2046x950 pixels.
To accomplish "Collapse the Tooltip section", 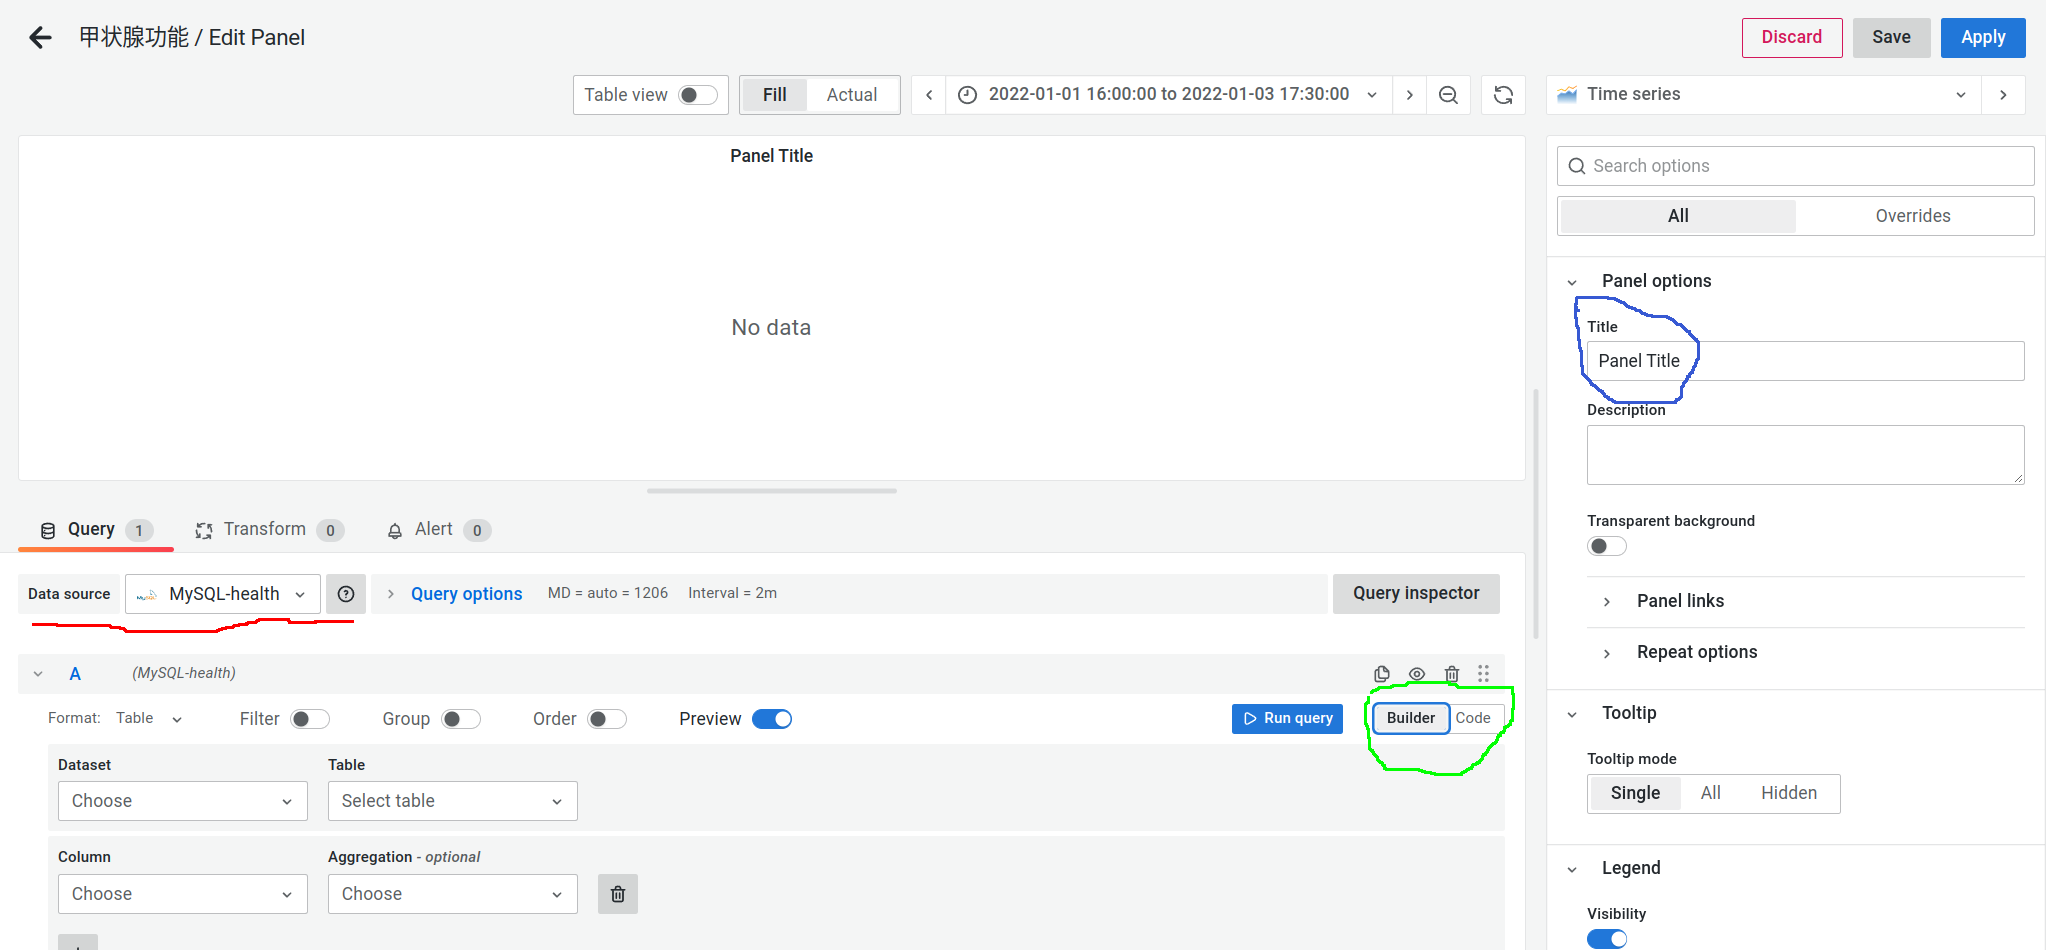I will pyautogui.click(x=1572, y=714).
